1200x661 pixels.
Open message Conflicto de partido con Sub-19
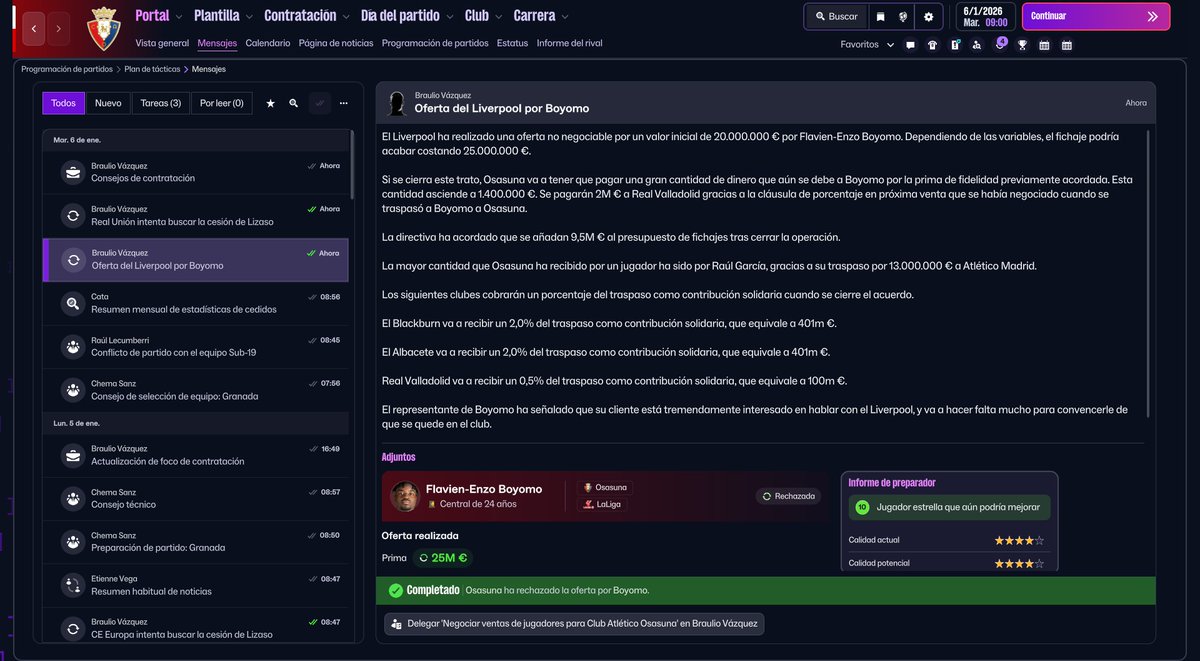pos(196,346)
